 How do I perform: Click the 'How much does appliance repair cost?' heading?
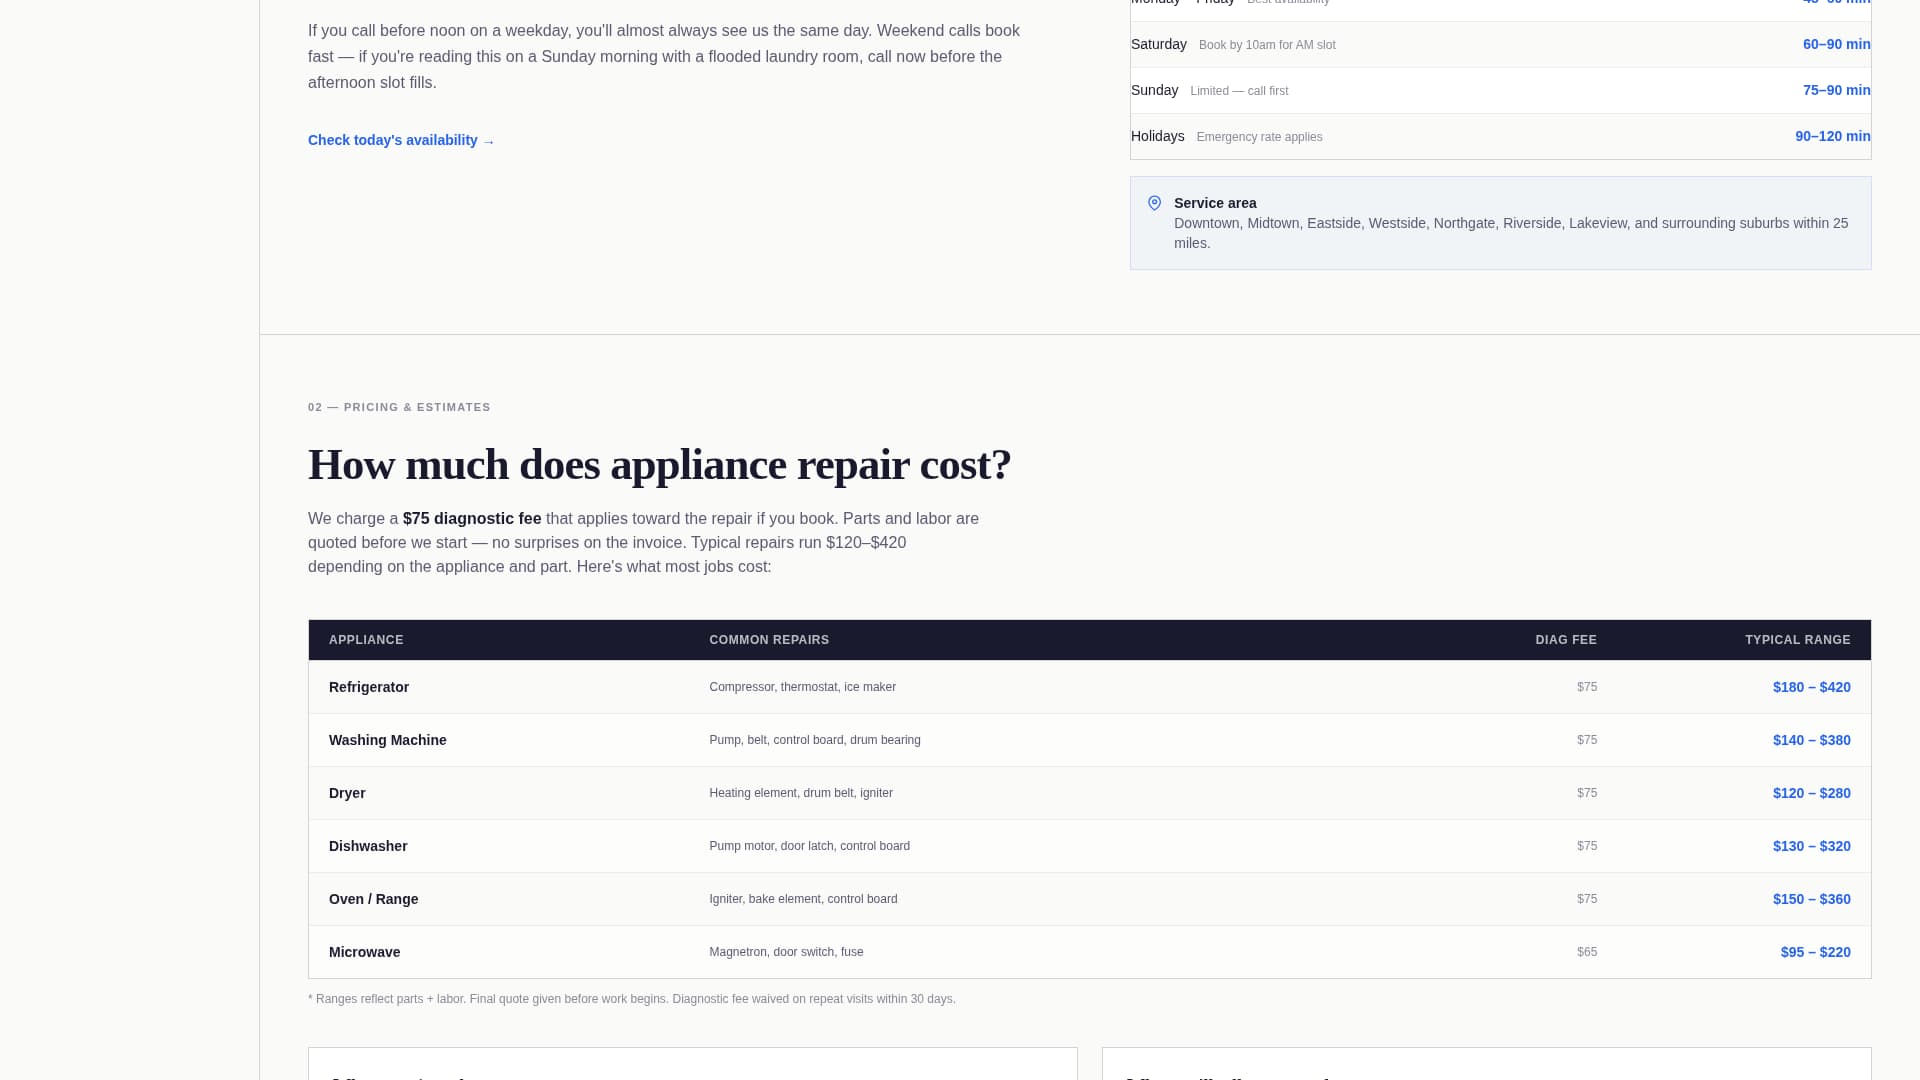(x=659, y=464)
